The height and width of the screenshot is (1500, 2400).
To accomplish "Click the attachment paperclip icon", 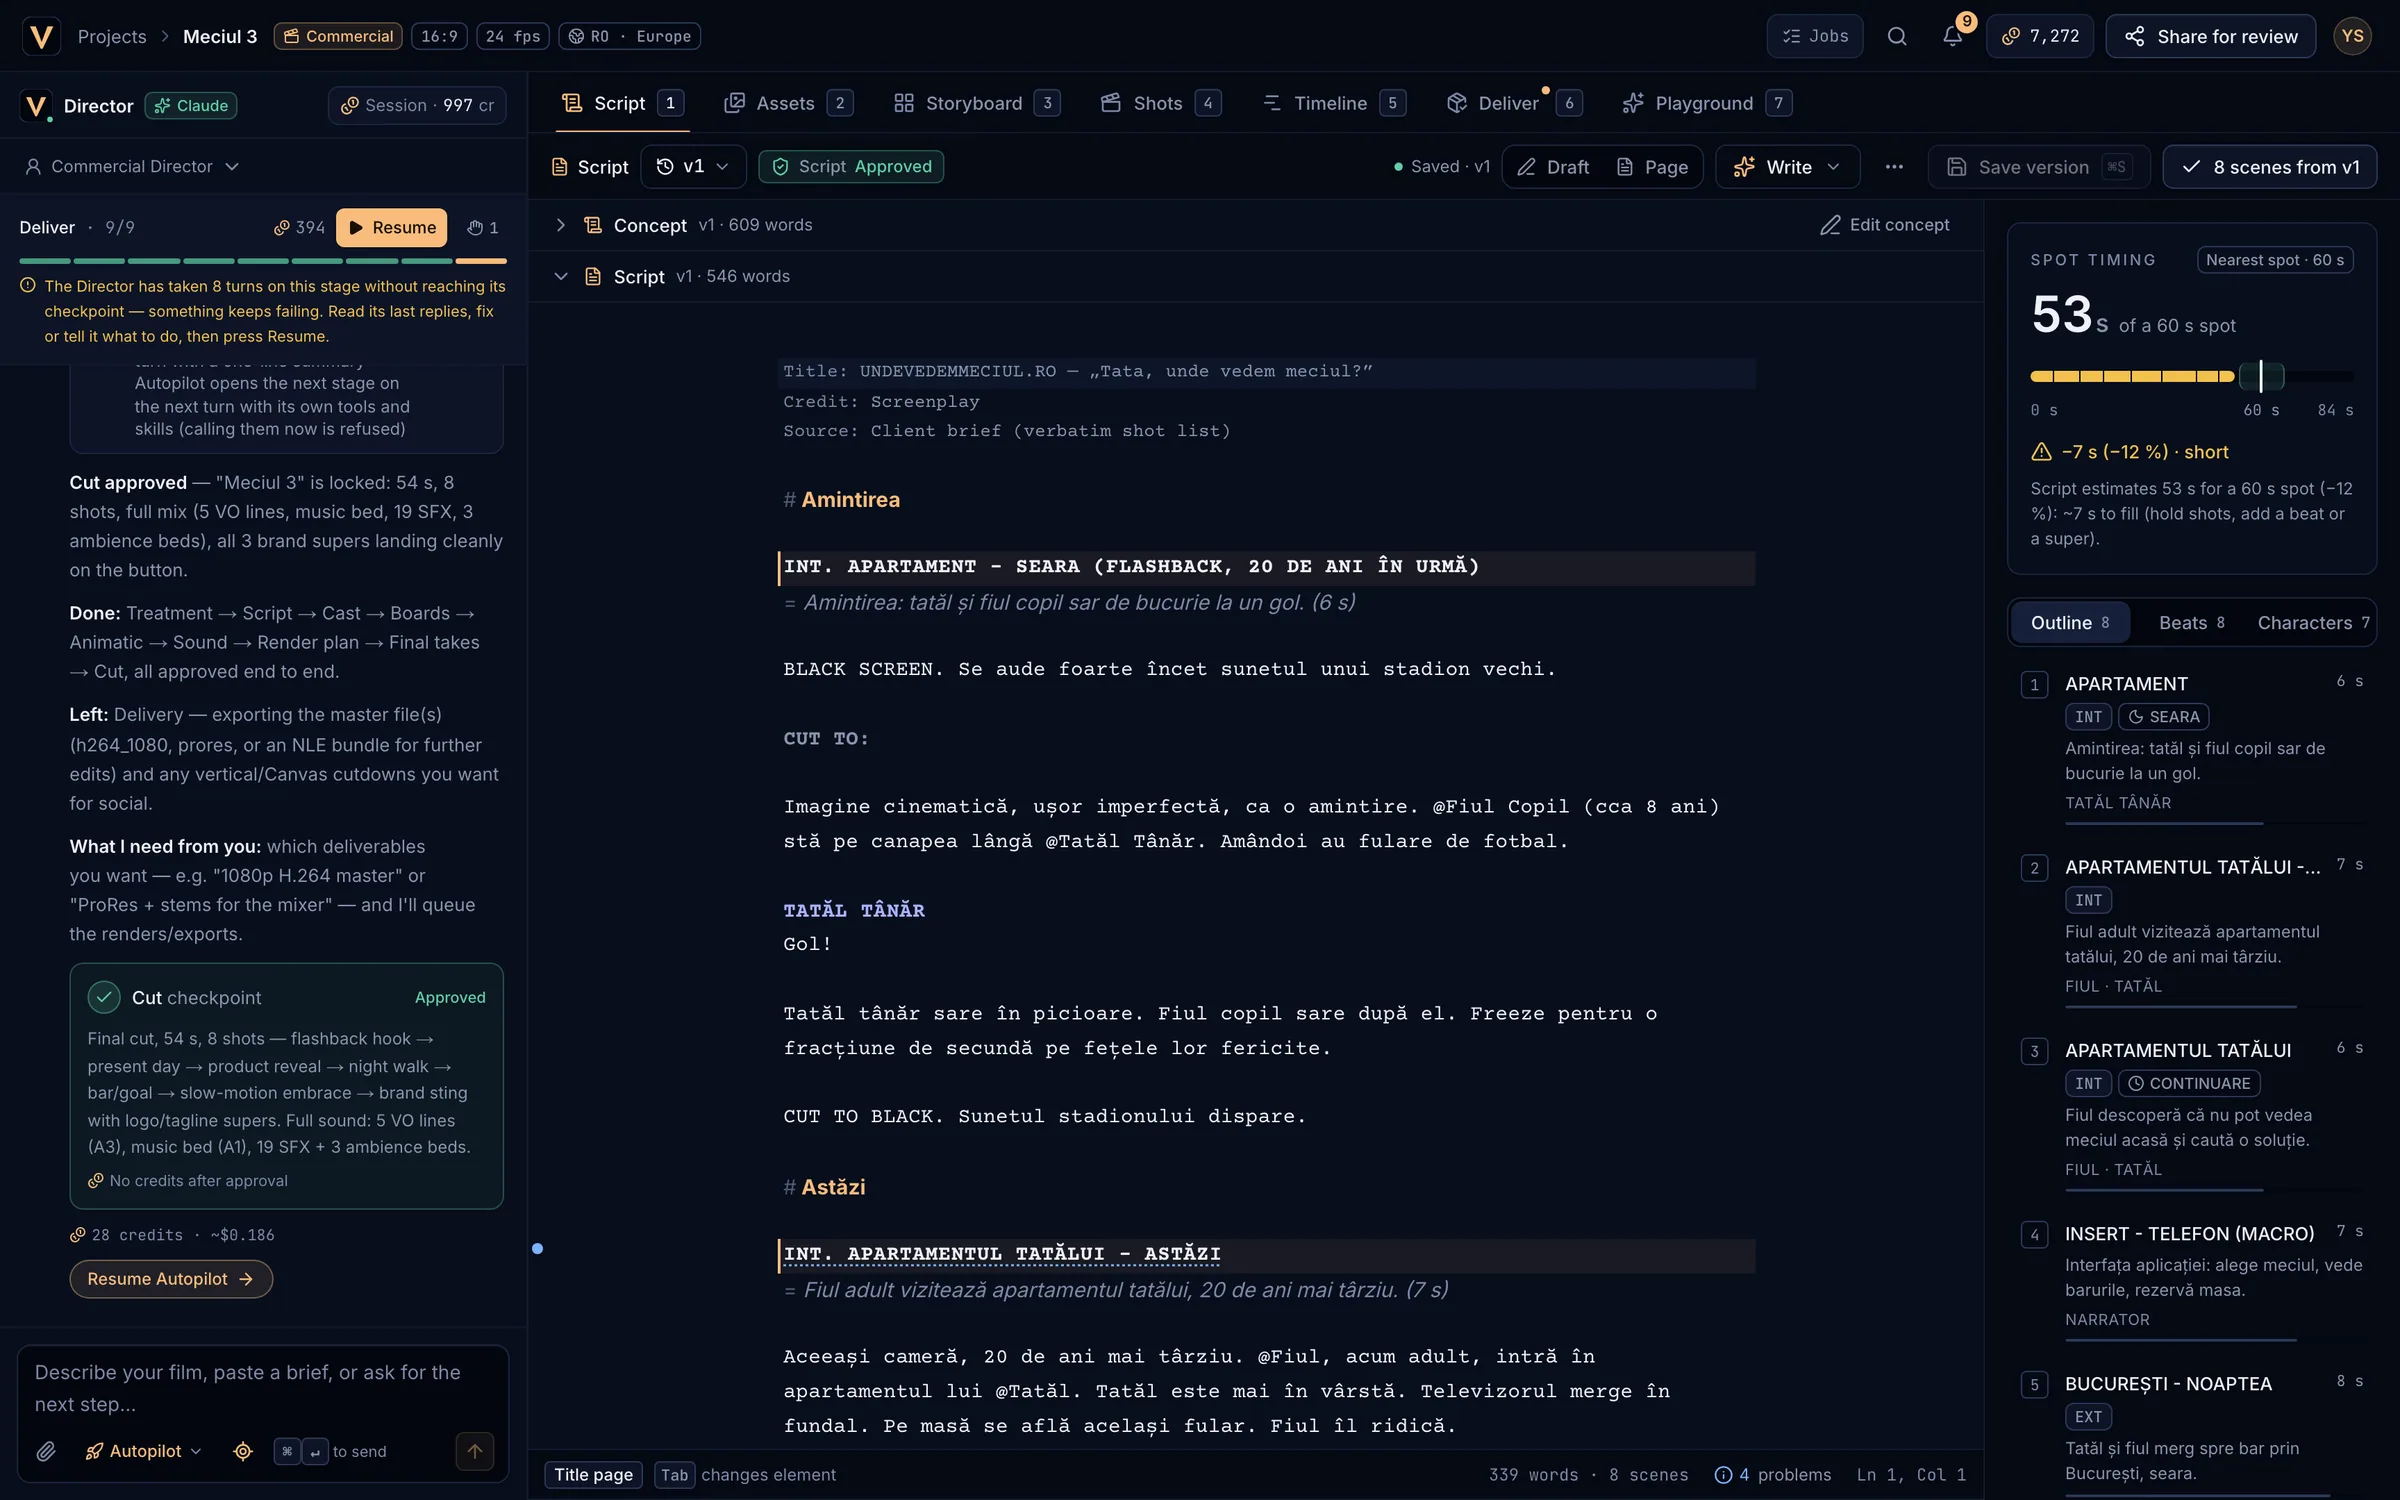I will coord(46,1451).
